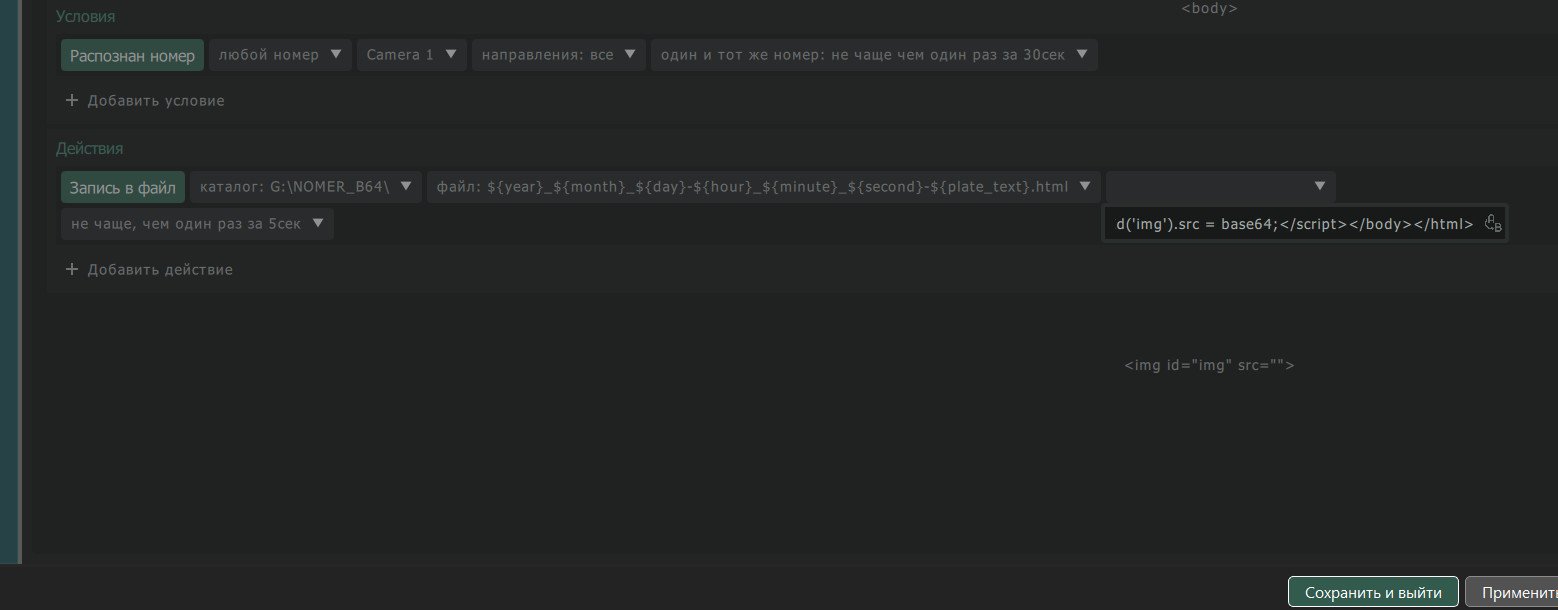The image size is (1558, 610).
Task: Open the 'каталог: G:\NOMER_B64\' dropdown
Action: tap(306, 187)
